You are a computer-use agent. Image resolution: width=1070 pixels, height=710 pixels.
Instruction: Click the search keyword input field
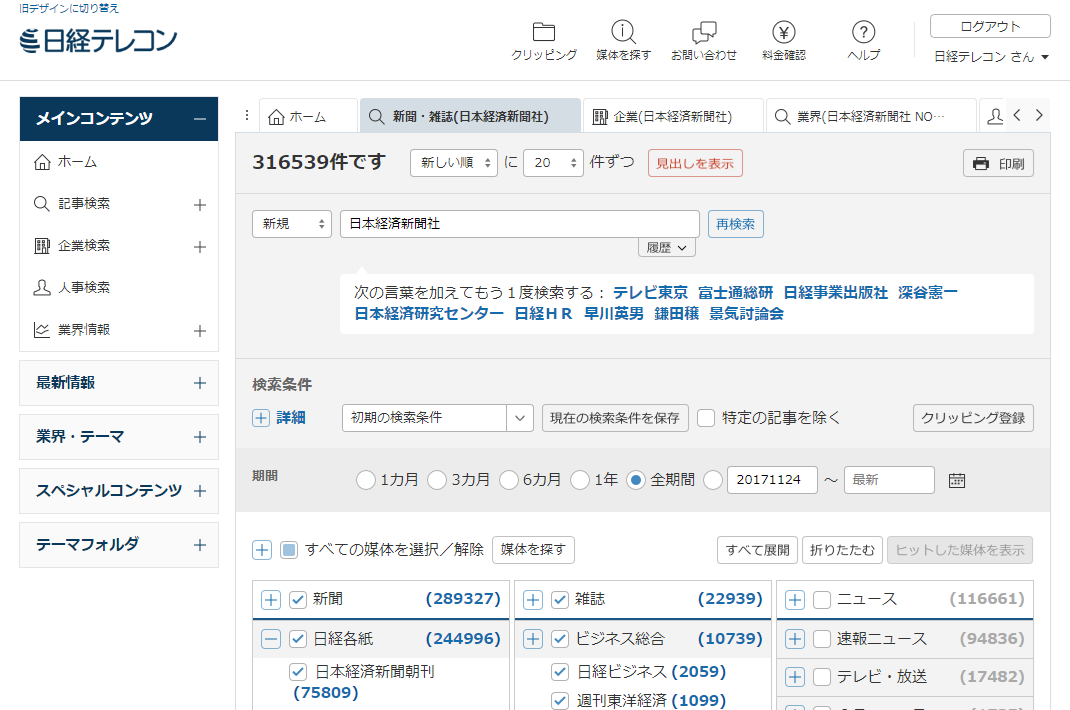point(520,224)
